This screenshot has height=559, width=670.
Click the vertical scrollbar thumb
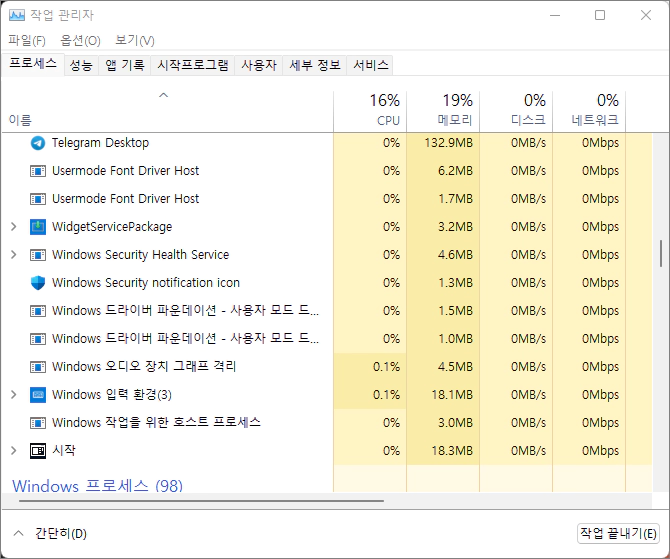coord(661,253)
